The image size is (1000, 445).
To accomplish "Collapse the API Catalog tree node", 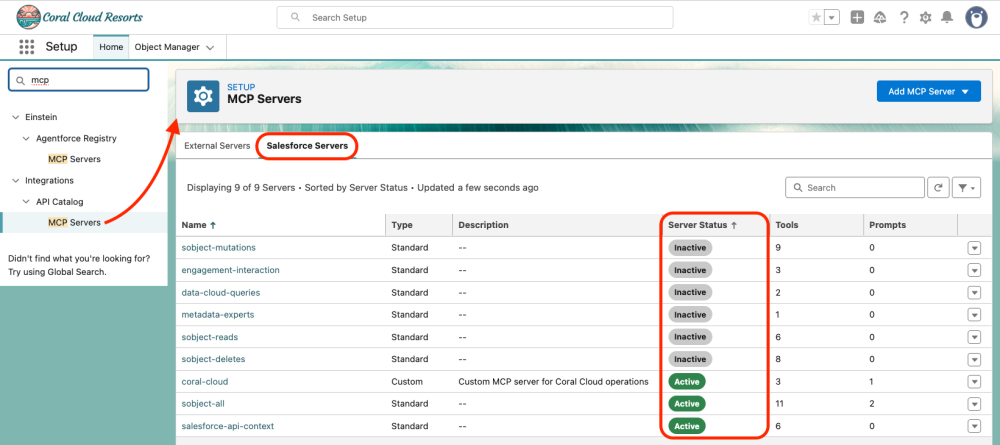I will (26, 202).
